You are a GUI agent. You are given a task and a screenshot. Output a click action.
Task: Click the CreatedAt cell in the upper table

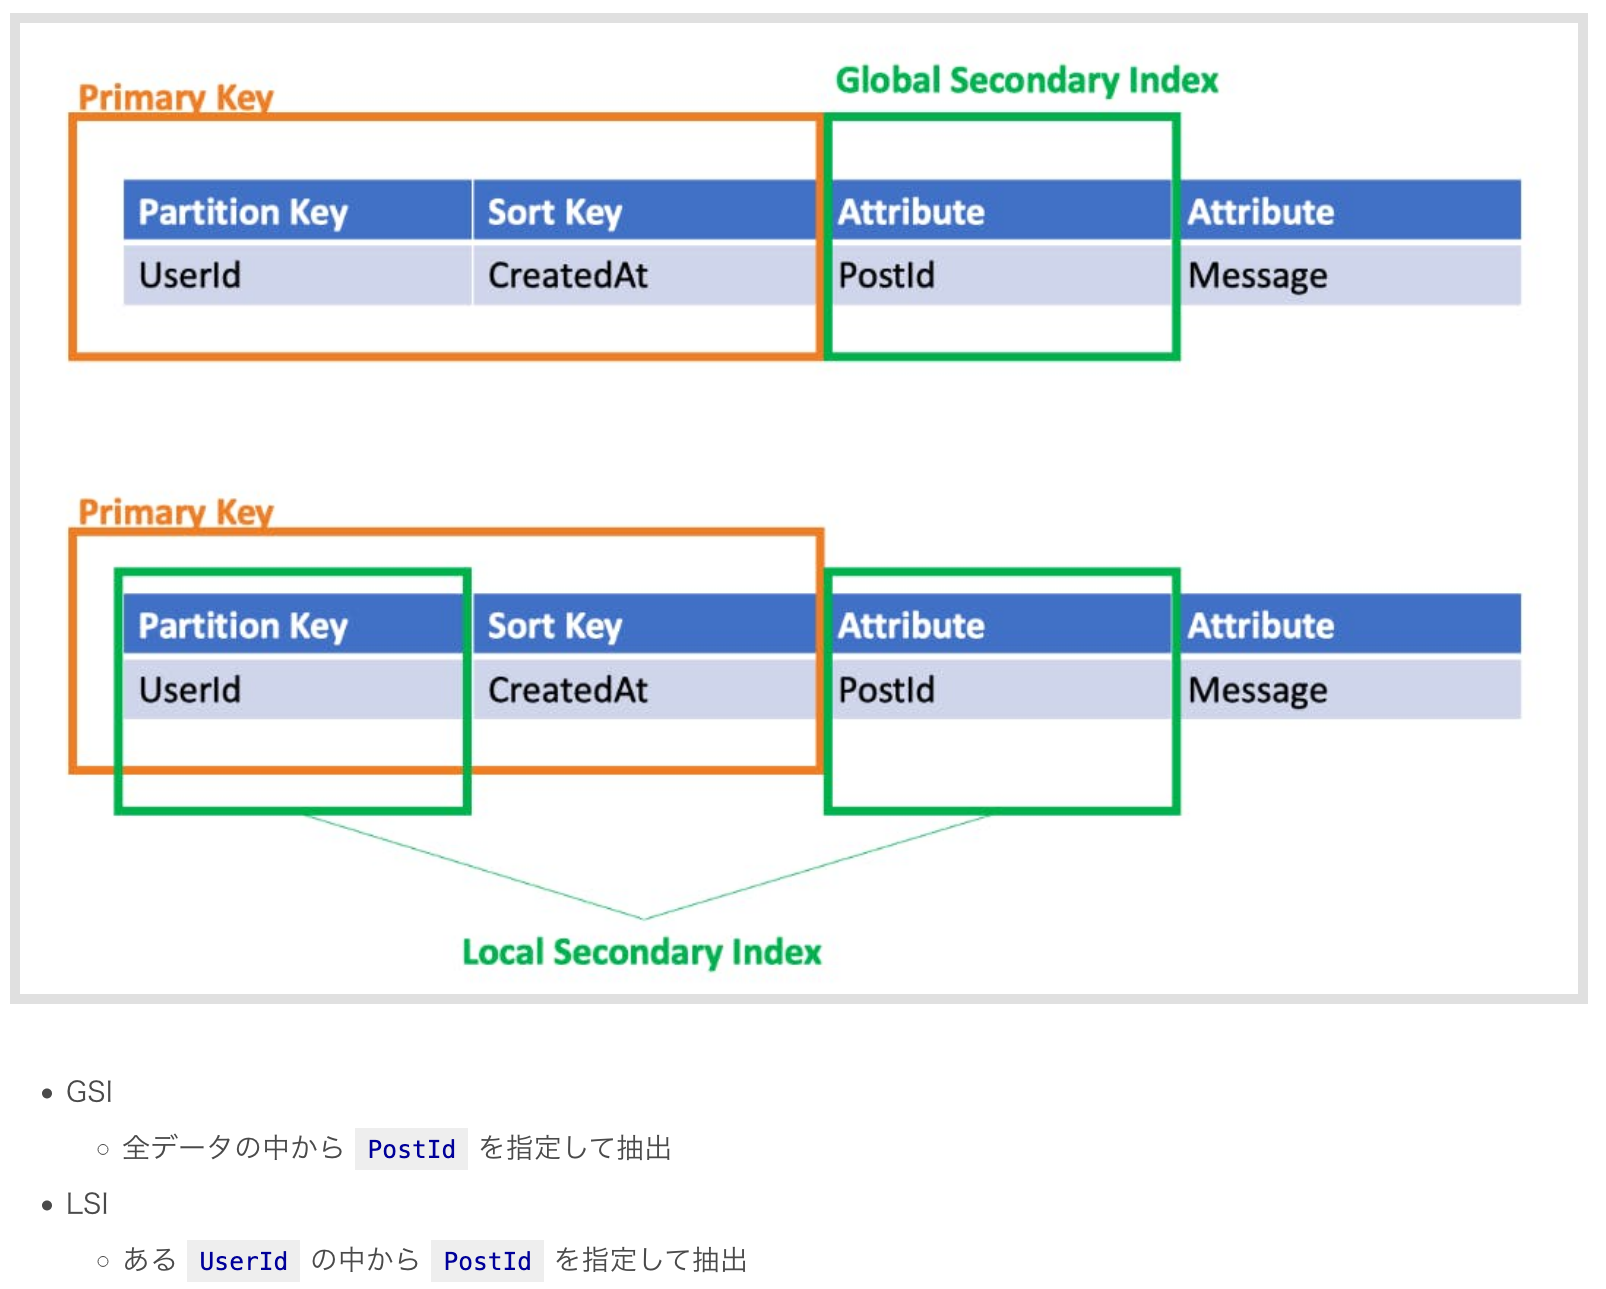click(x=567, y=275)
